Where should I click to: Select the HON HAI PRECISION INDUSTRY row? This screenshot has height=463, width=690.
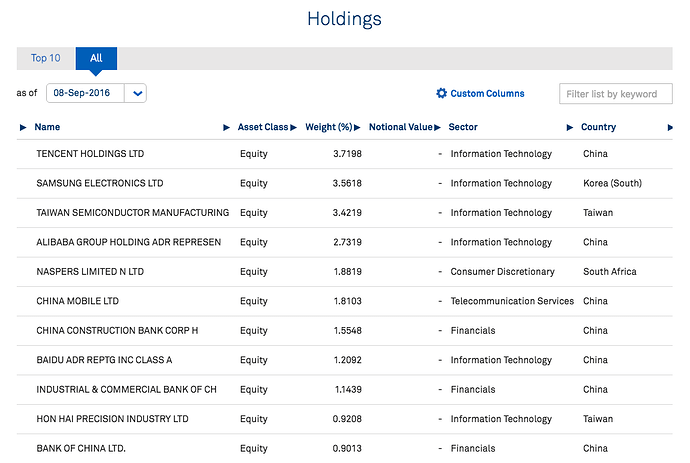(112, 419)
